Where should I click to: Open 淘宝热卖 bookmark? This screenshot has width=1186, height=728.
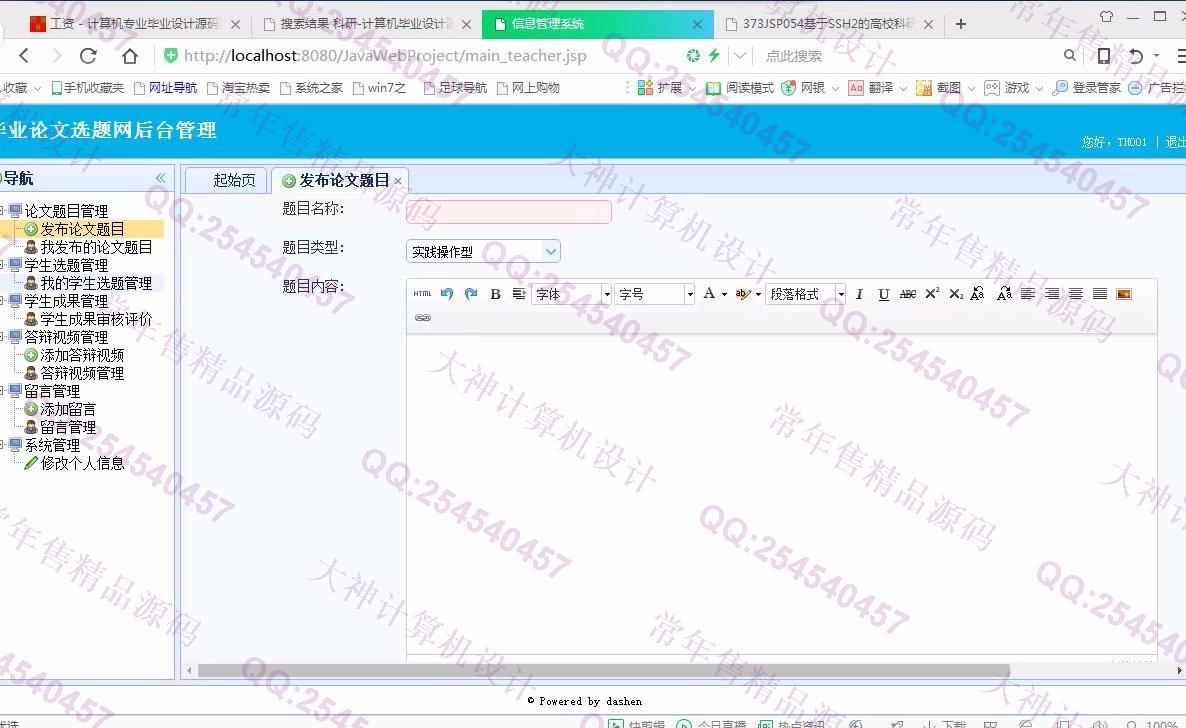coord(238,88)
